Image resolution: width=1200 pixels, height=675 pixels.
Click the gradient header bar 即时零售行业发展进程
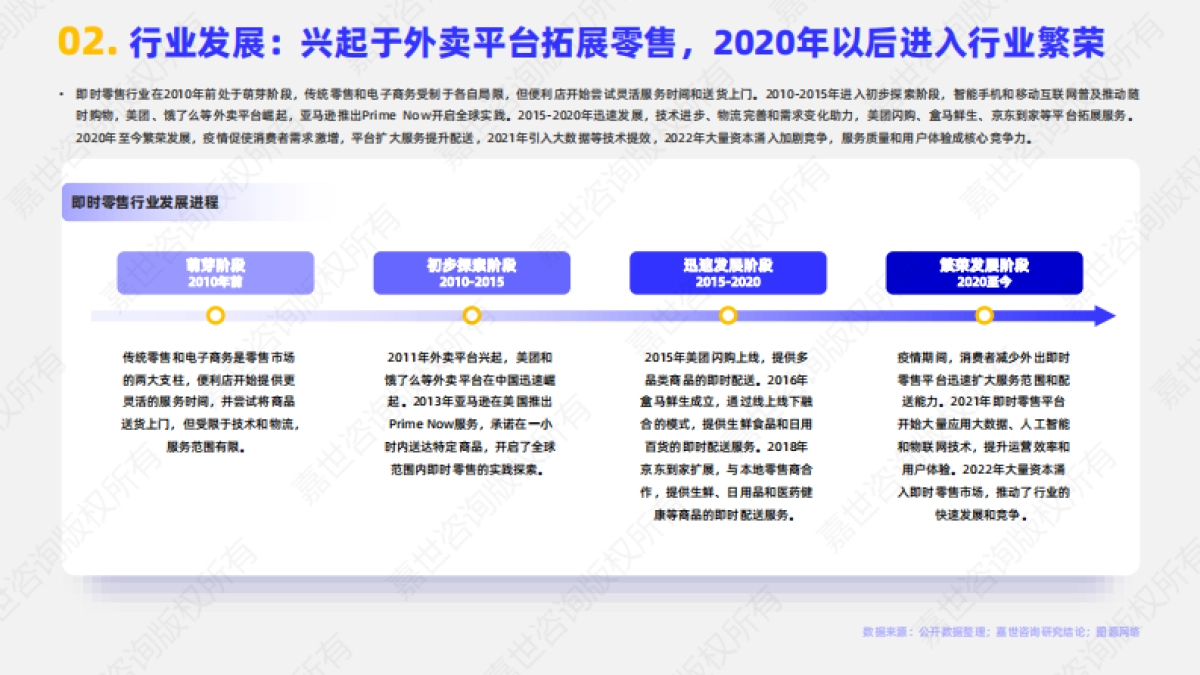pyautogui.click(x=145, y=200)
